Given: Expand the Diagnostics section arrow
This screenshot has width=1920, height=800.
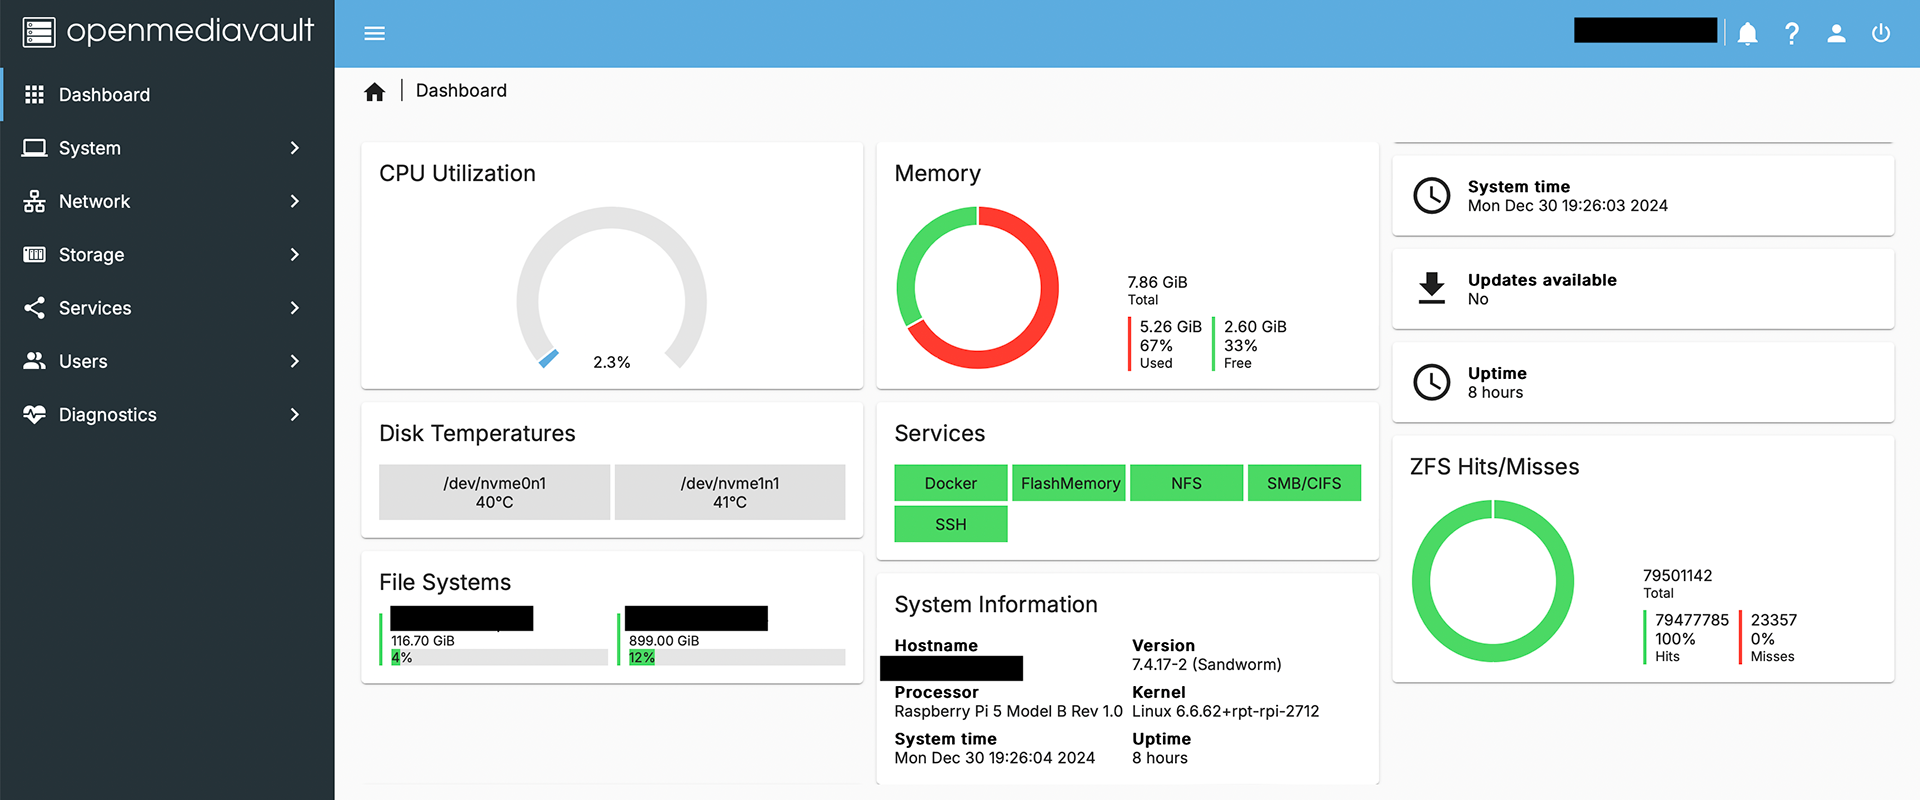Looking at the screenshot, I should pos(294,414).
